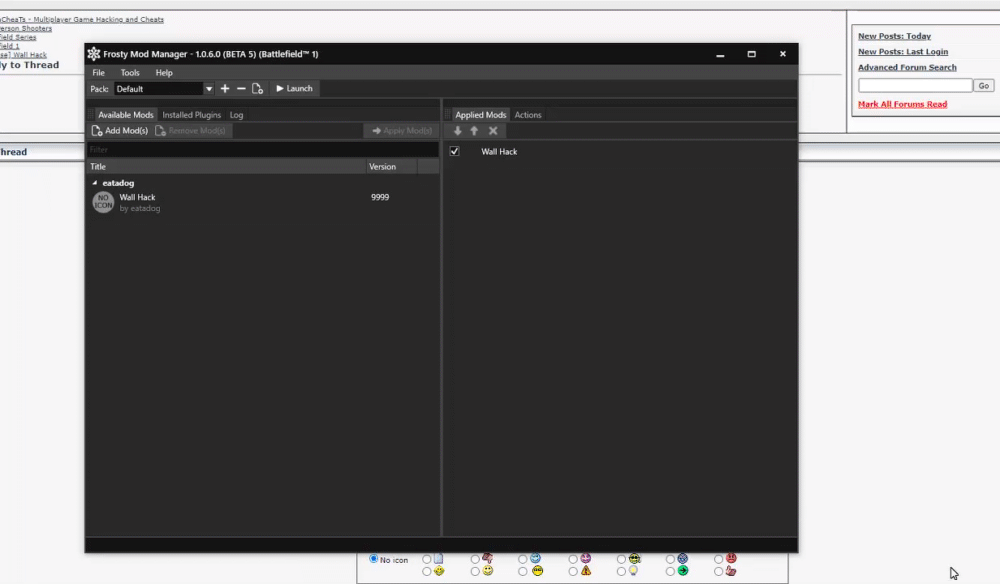Collapse the eatadog mod group

(95, 183)
